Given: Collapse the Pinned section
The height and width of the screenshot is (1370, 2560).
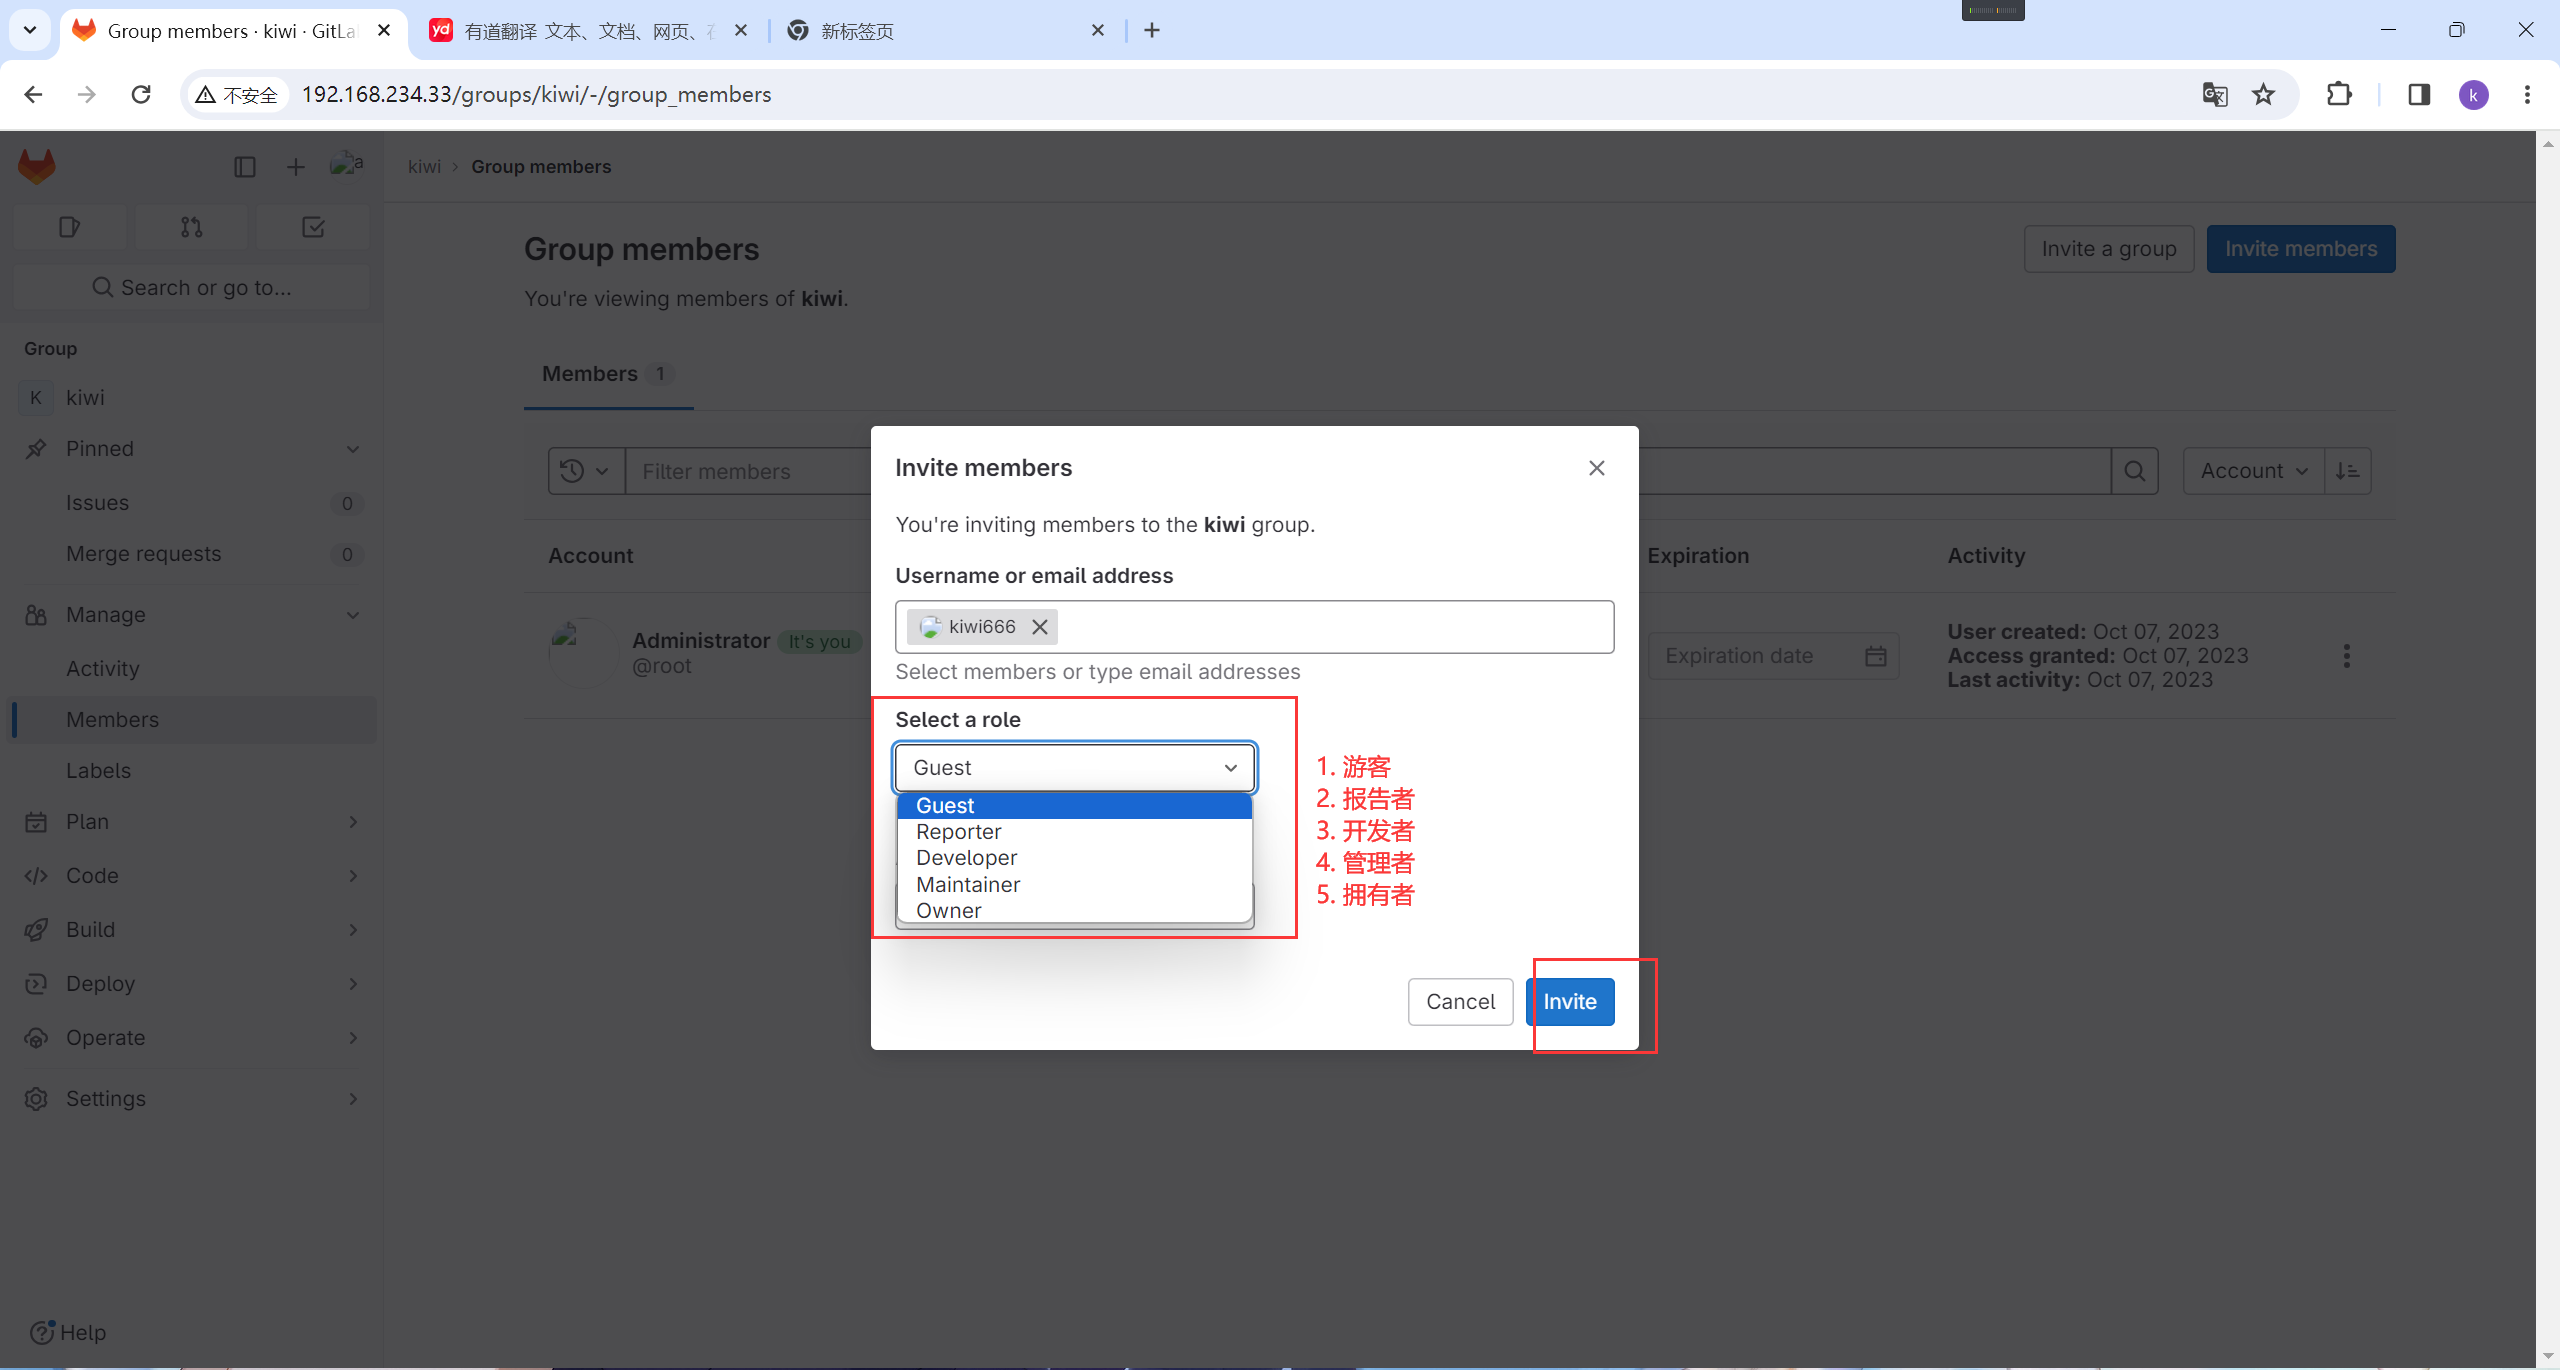Looking at the screenshot, I should [192, 449].
